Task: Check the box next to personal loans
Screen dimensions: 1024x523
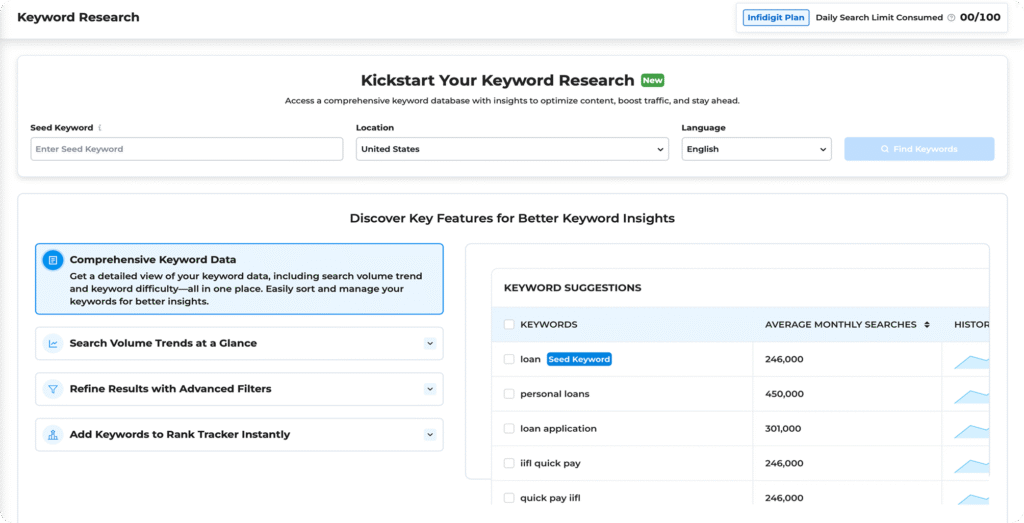Action: pos(509,394)
